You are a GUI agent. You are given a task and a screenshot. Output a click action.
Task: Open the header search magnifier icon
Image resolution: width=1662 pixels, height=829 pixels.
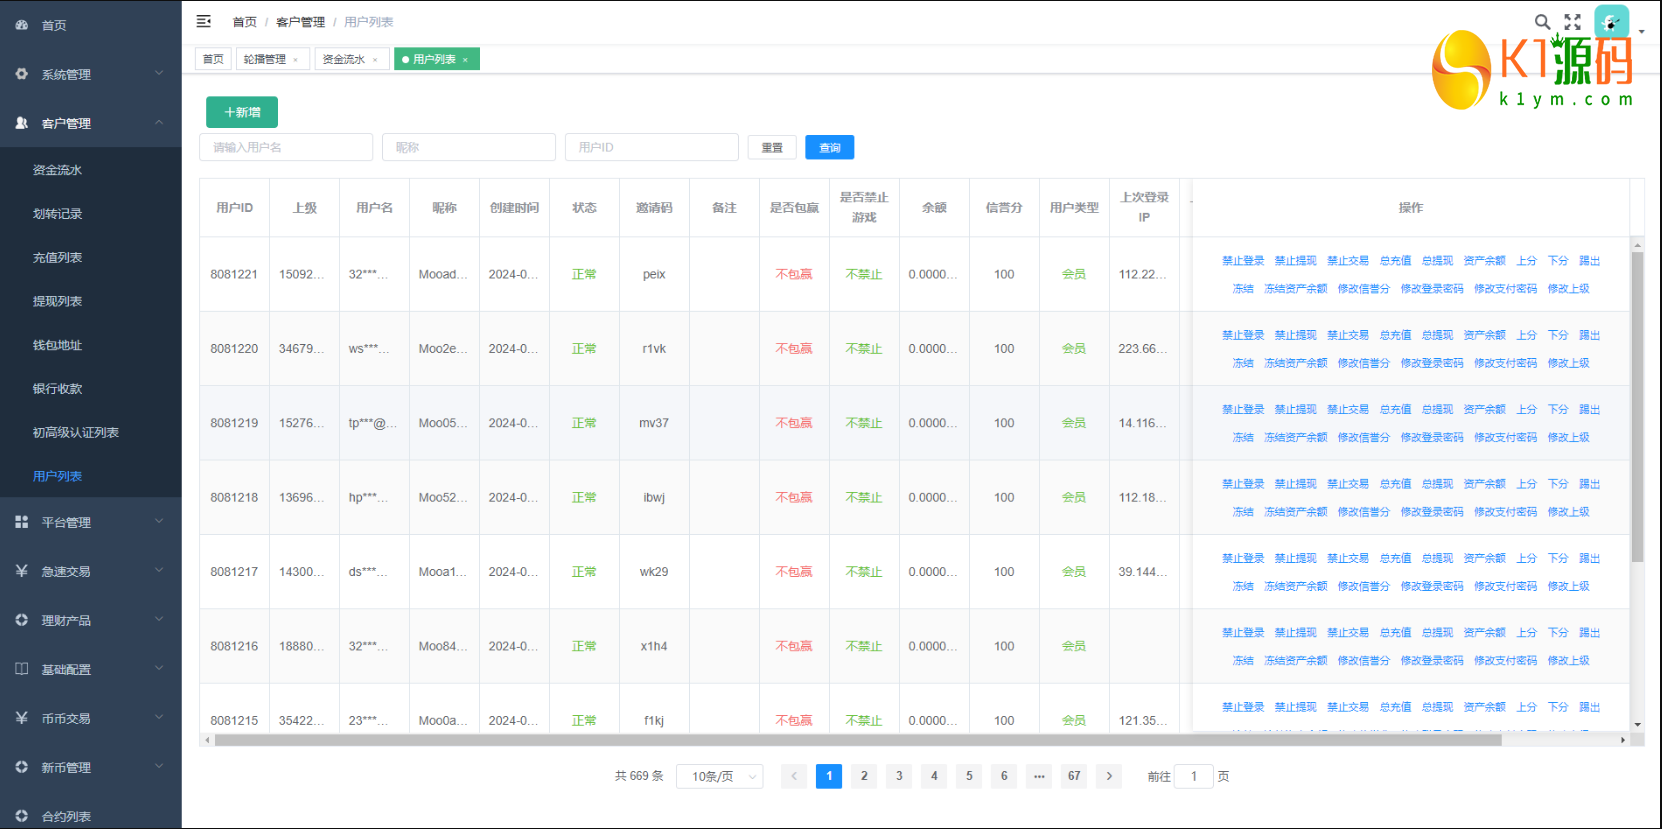(1542, 21)
